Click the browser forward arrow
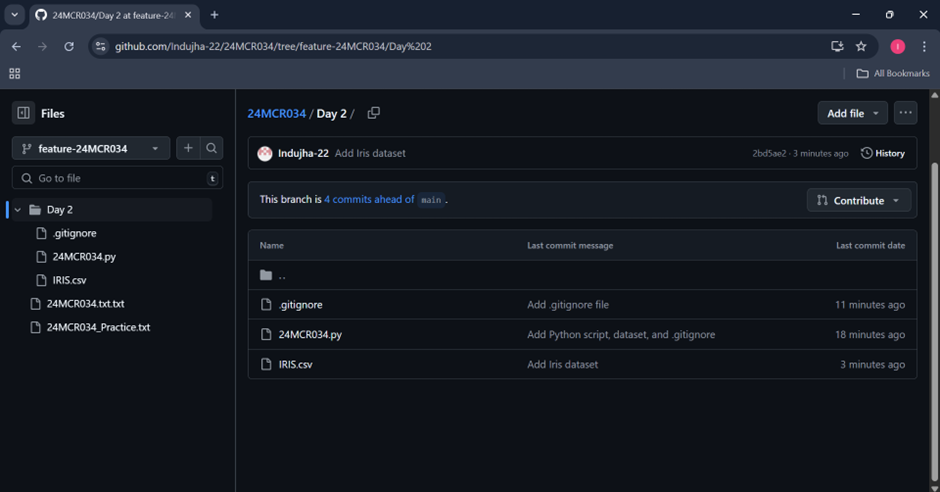Image resolution: width=940 pixels, height=492 pixels. click(42, 46)
